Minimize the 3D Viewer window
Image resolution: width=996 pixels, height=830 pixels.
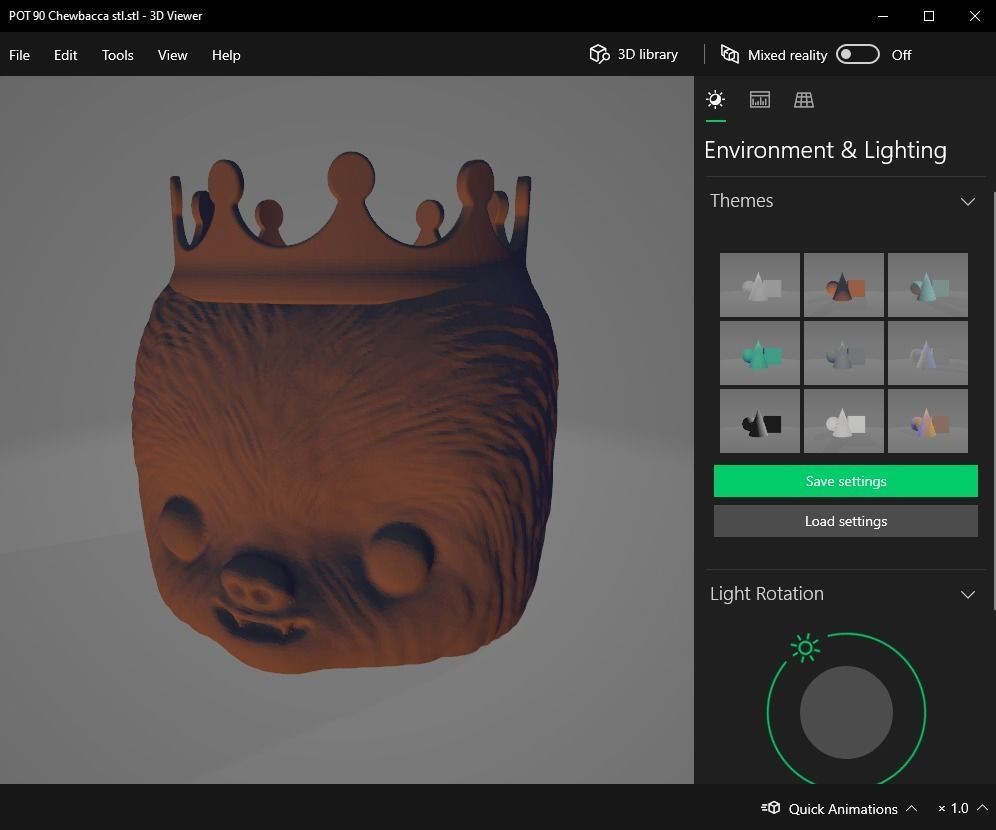coord(882,16)
